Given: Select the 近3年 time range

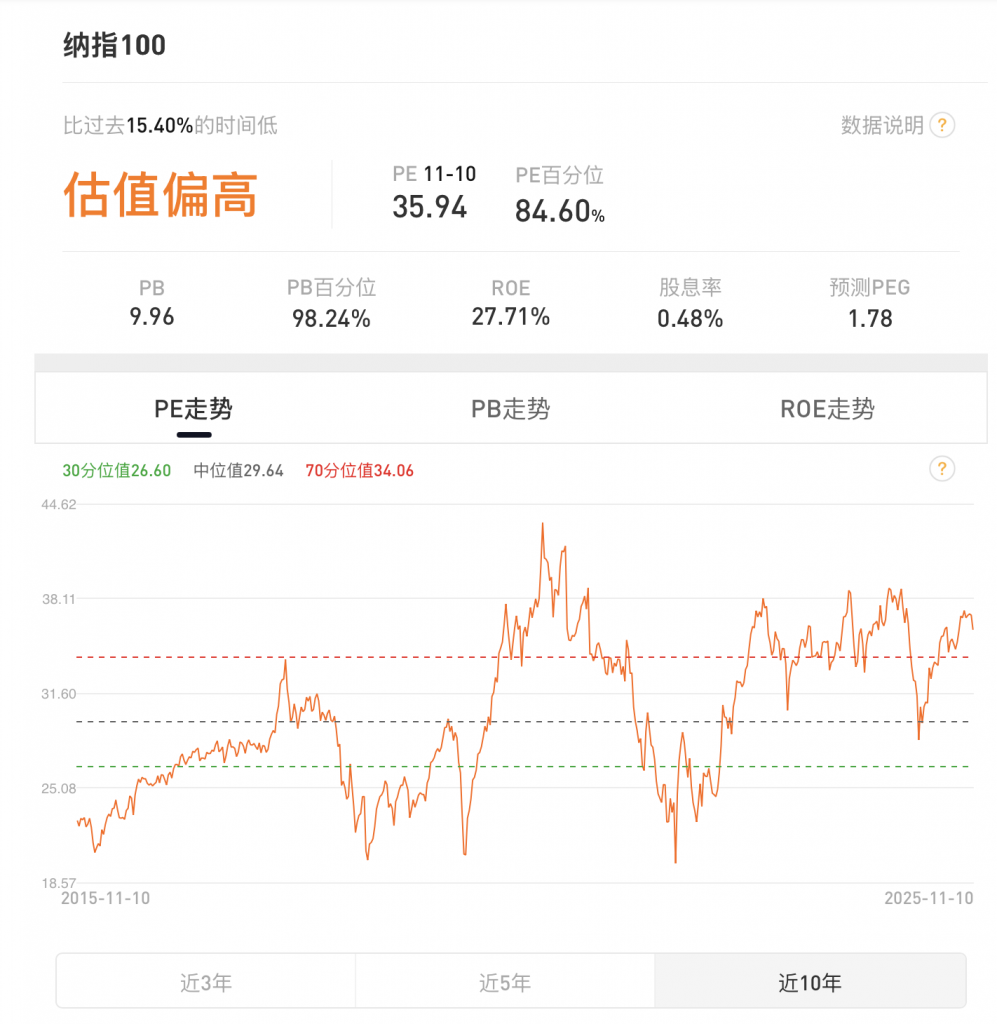Looking at the screenshot, I should click(206, 982).
